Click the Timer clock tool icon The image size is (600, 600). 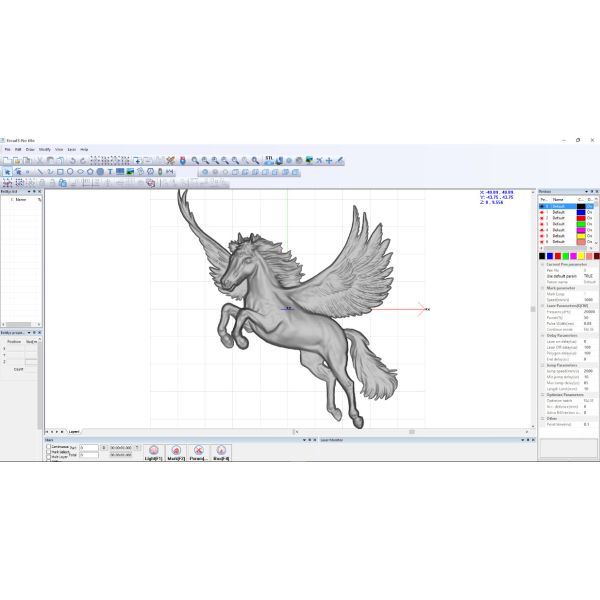coord(150,172)
